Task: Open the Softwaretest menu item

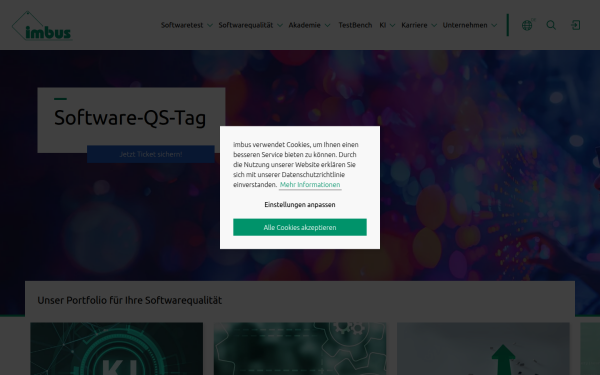Action: 182,25
